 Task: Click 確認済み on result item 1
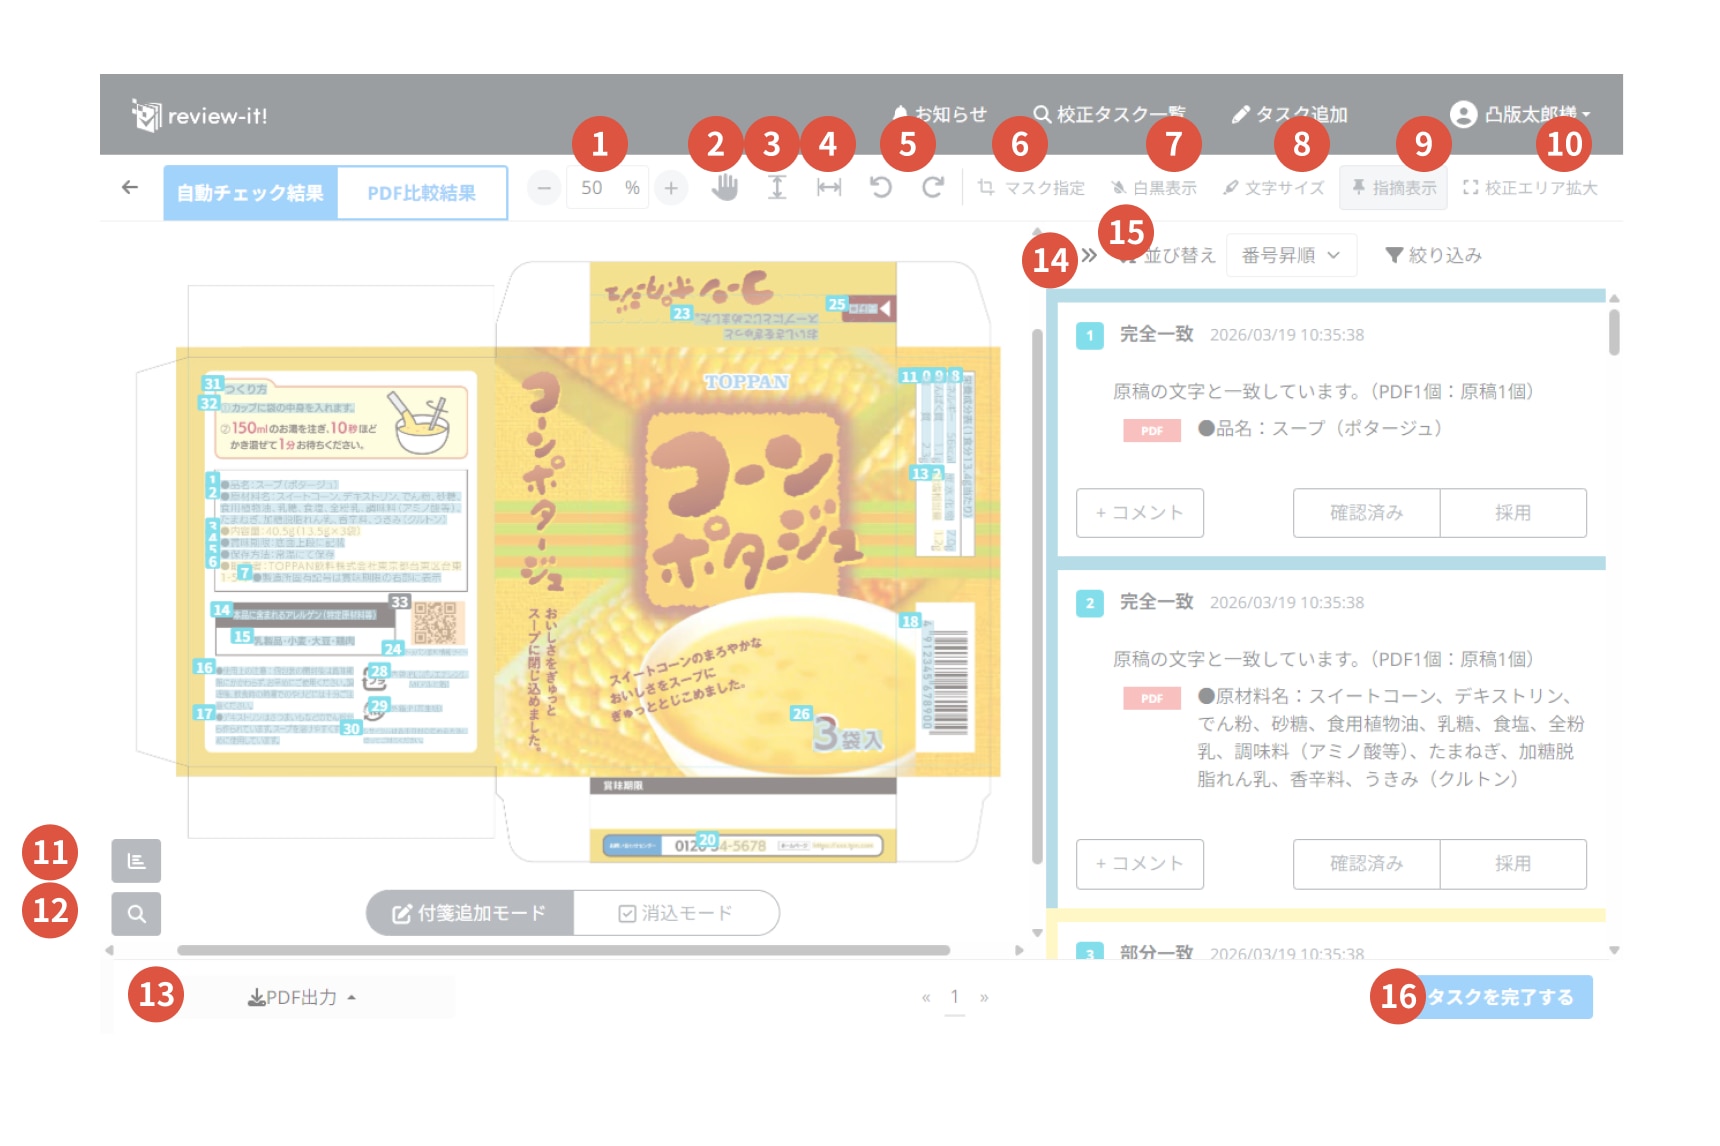pyautogui.click(x=1366, y=513)
